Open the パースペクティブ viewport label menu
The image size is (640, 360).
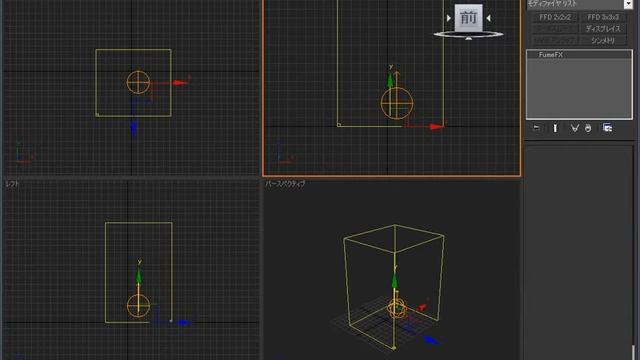click(x=285, y=184)
